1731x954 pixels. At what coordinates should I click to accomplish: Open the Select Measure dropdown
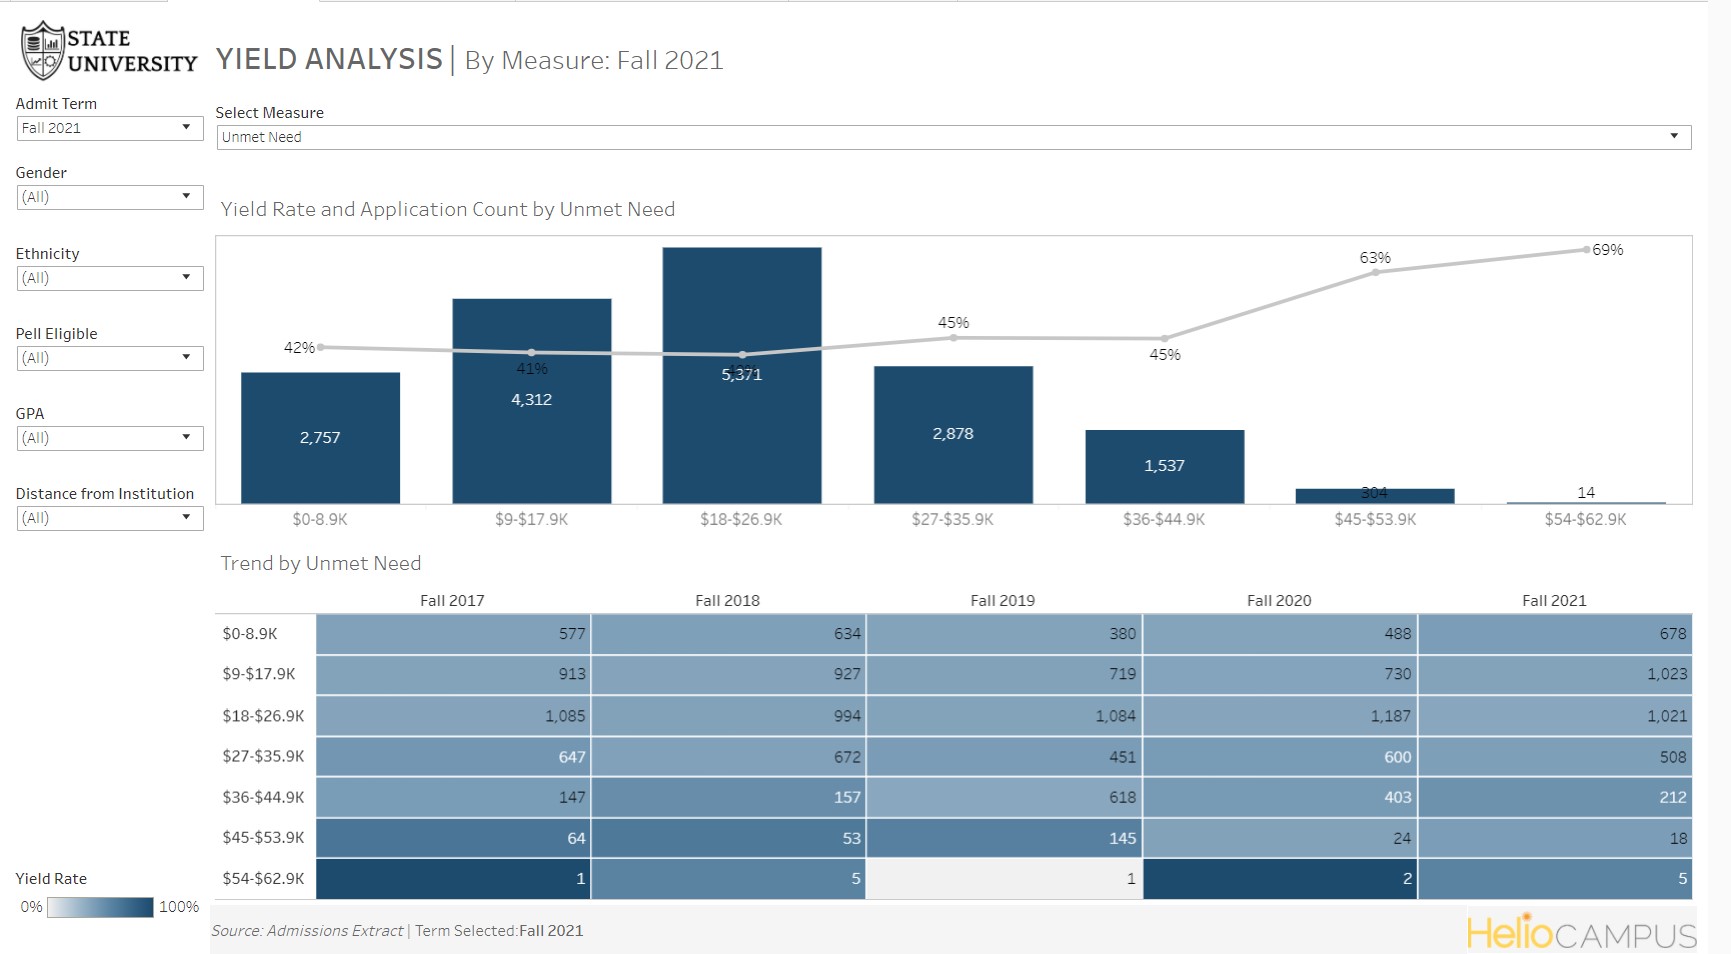coord(952,137)
